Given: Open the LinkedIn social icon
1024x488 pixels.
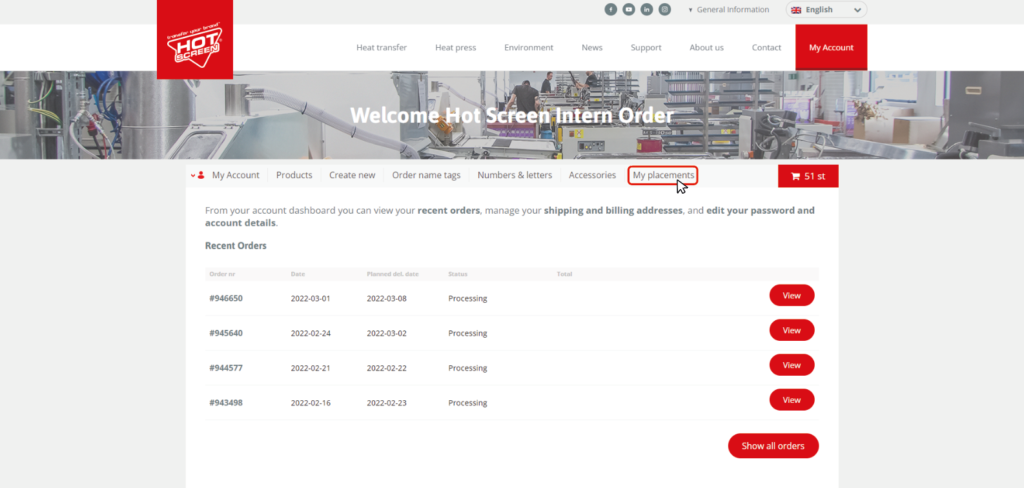Looking at the screenshot, I should (647, 10).
